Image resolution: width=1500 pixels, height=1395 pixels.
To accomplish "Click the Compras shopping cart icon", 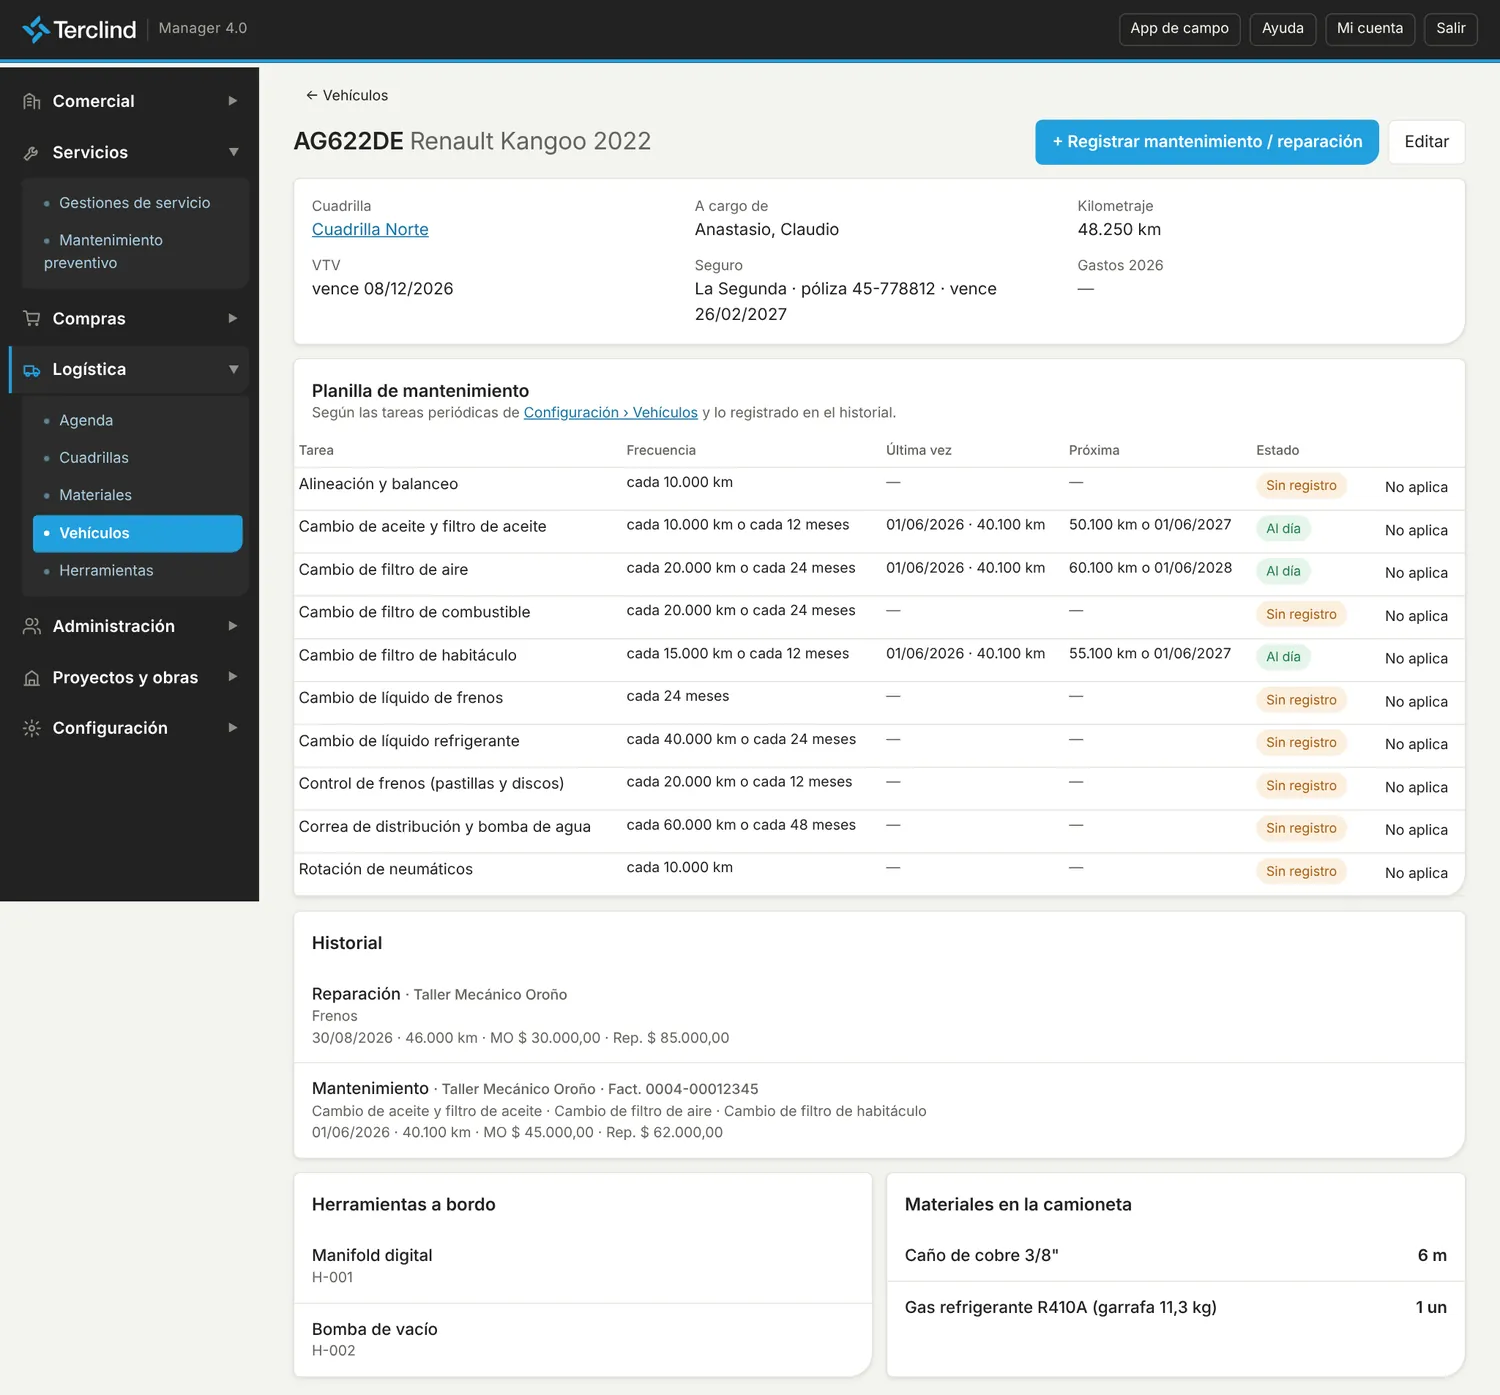I will (32, 318).
